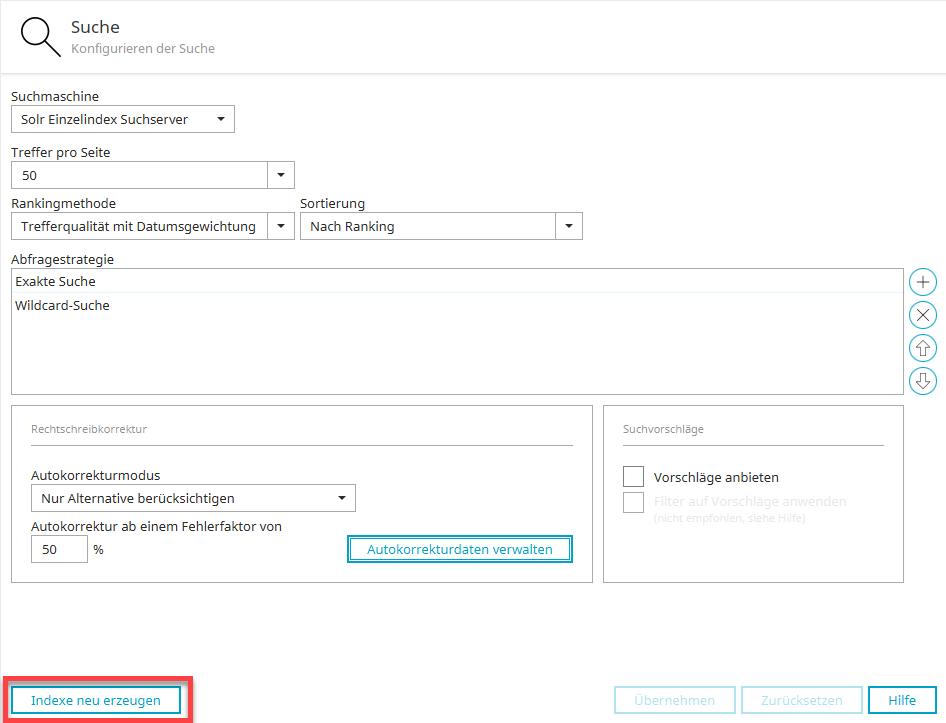The image size is (946, 723).
Task: Click the Fehlerfaktor percentage input field
Action: tap(59, 549)
